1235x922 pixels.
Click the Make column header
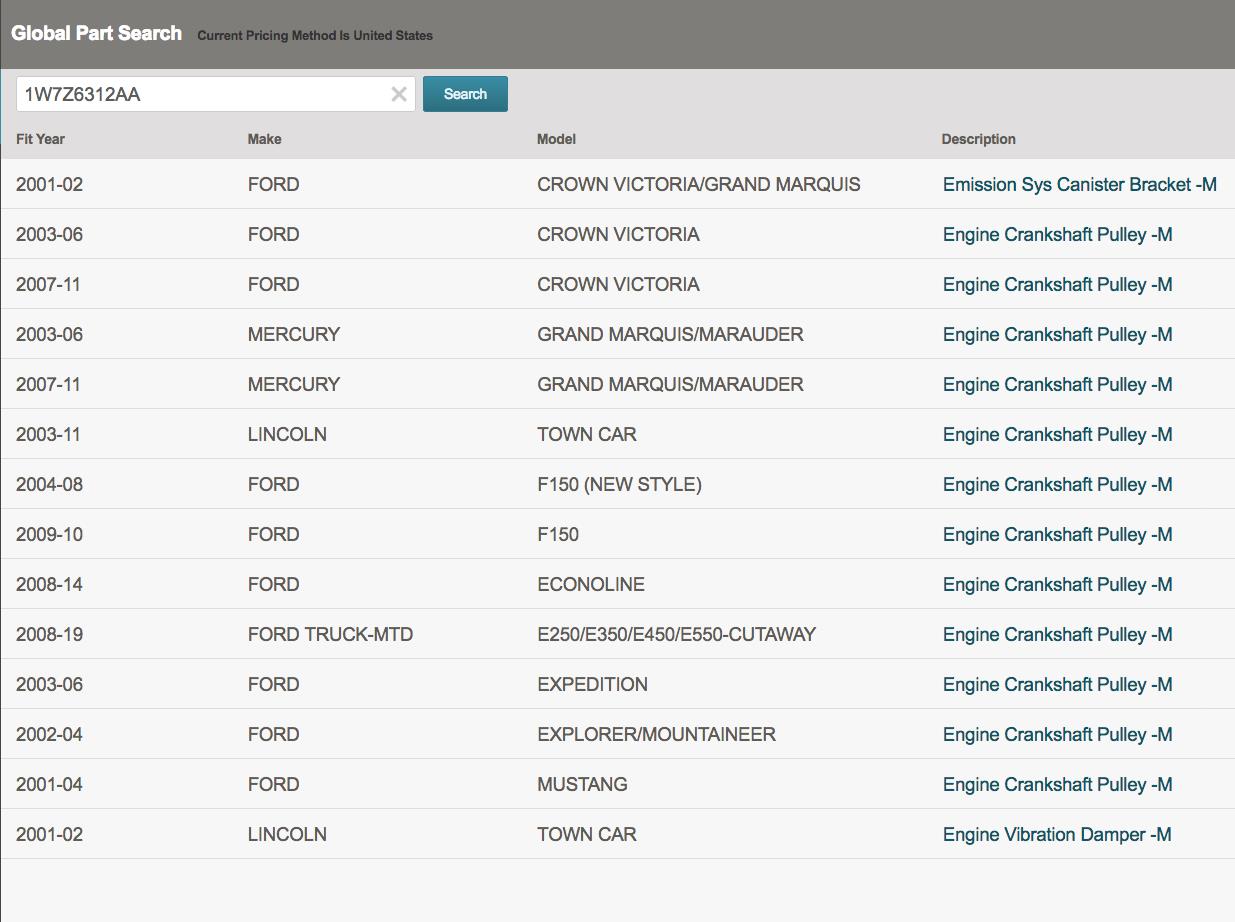(264, 139)
